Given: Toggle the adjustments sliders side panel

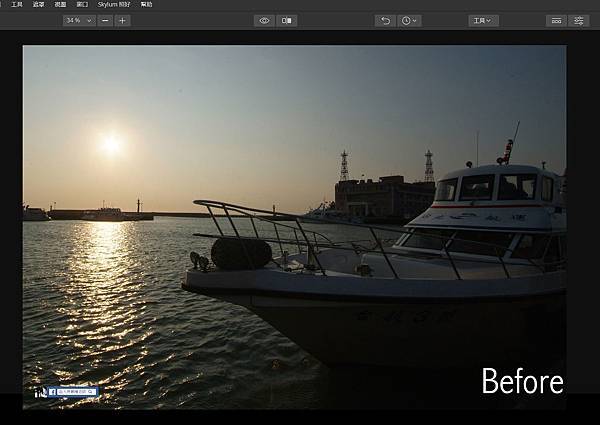Looking at the screenshot, I should pyautogui.click(x=579, y=21).
